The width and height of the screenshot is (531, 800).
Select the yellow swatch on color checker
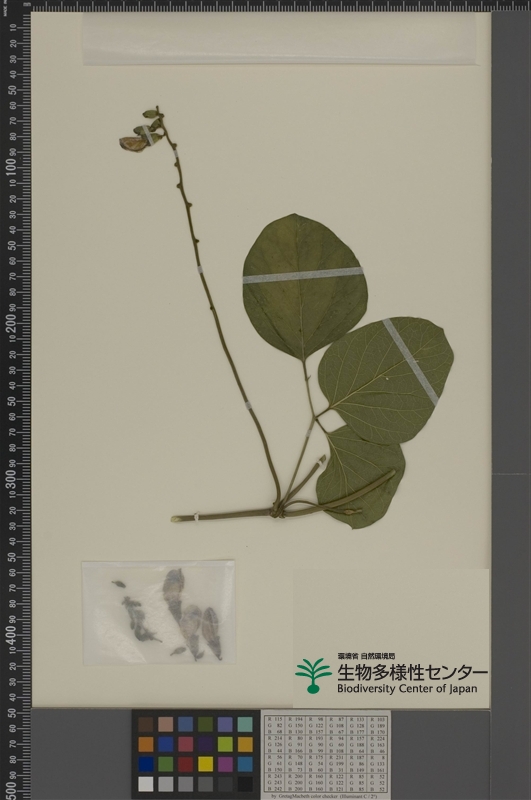tap(205, 764)
